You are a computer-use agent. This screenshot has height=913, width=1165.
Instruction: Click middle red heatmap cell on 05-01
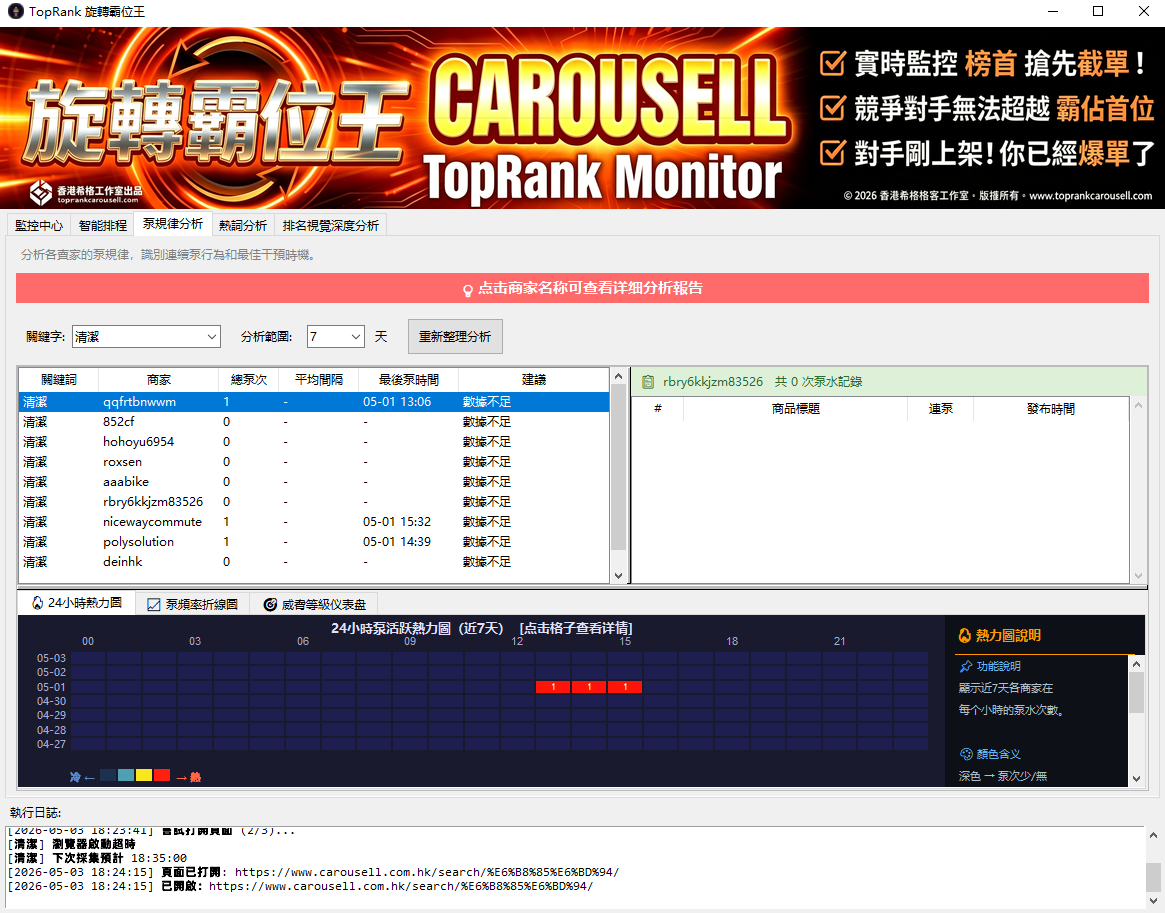click(x=589, y=687)
